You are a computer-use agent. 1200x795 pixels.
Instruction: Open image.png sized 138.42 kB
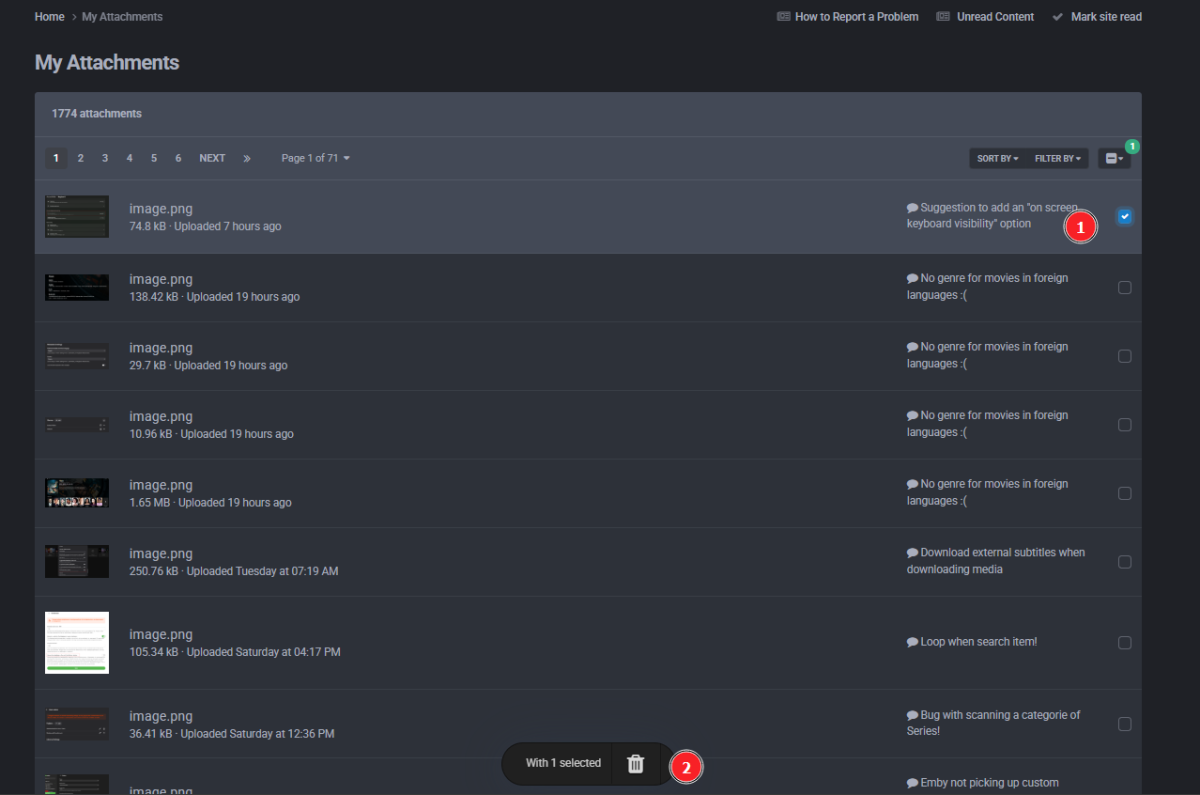(160, 279)
